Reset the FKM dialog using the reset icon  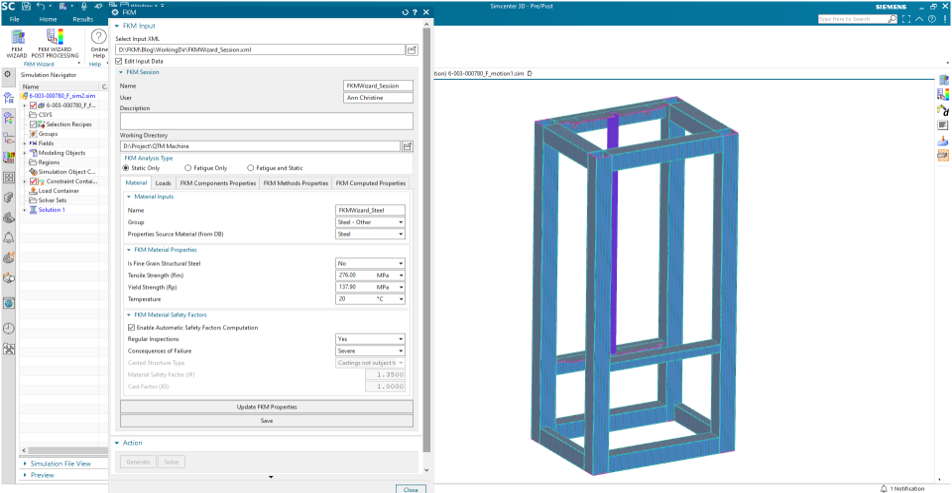tap(405, 12)
